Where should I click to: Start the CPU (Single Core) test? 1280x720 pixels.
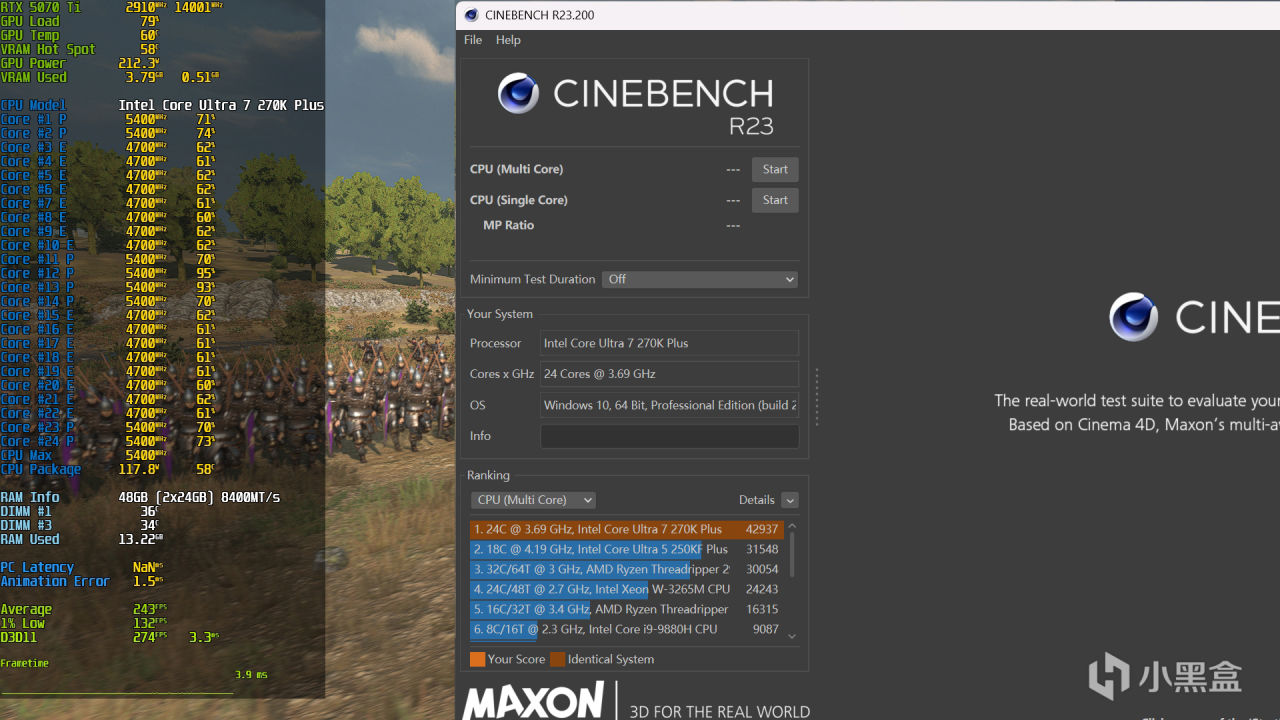pyautogui.click(x=775, y=200)
